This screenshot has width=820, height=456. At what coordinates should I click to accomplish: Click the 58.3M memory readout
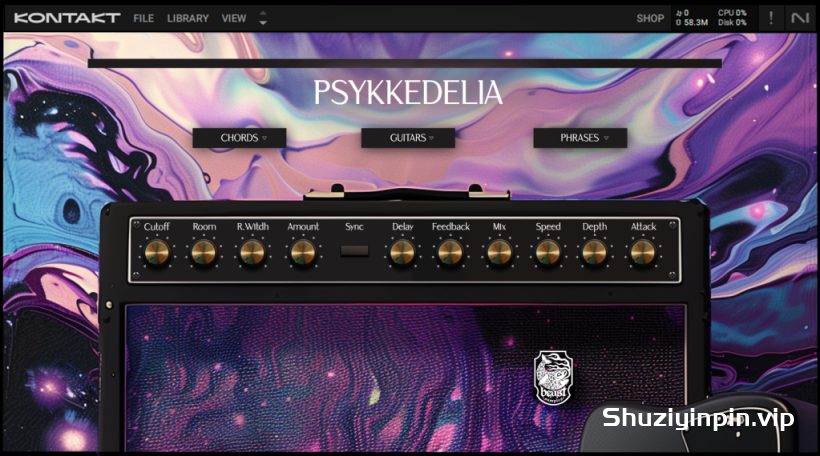pos(691,22)
